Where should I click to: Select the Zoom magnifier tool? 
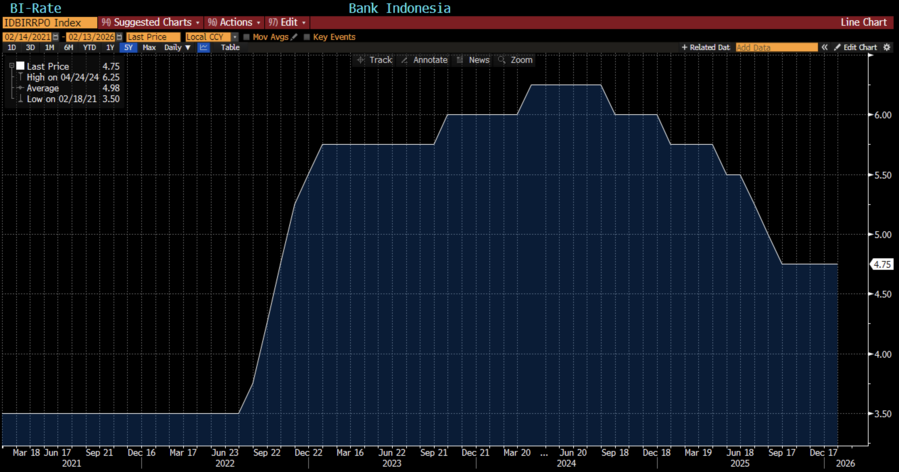click(515, 60)
